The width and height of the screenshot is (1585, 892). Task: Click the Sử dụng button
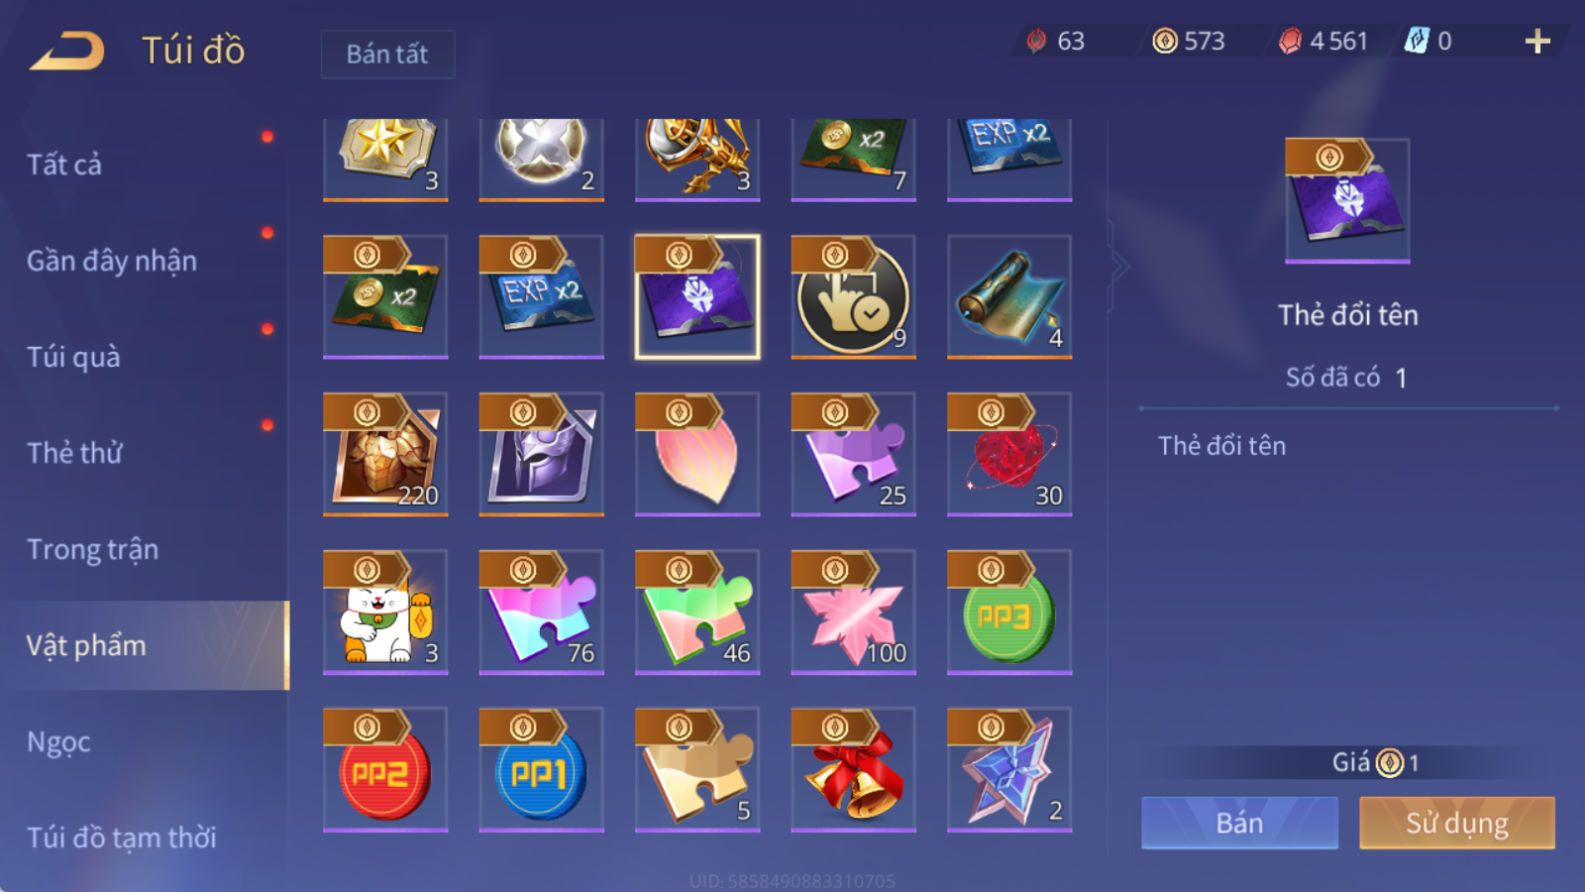(1457, 823)
